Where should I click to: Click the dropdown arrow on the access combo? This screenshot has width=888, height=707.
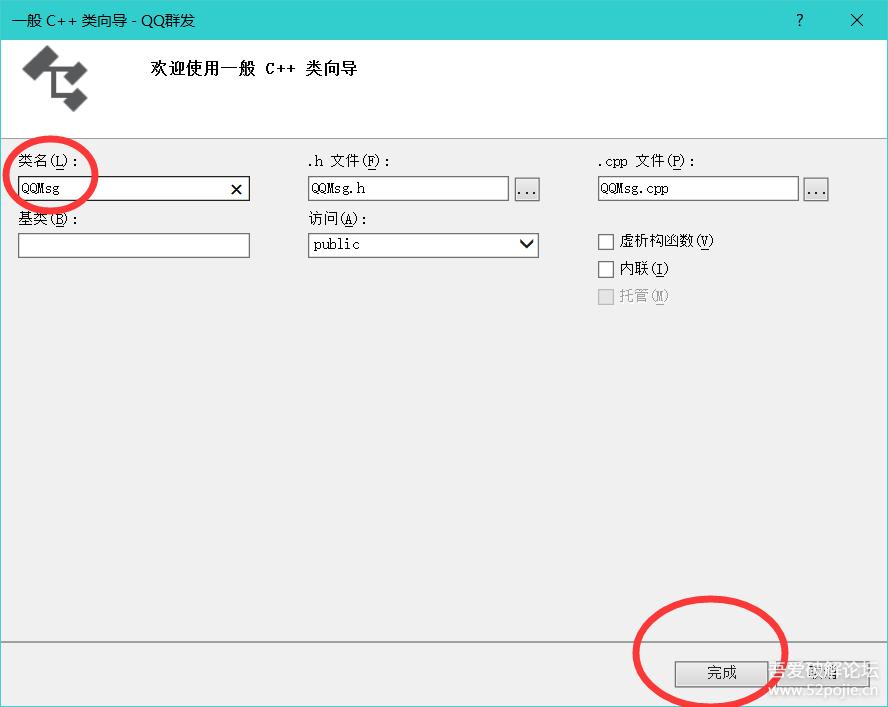(525, 244)
